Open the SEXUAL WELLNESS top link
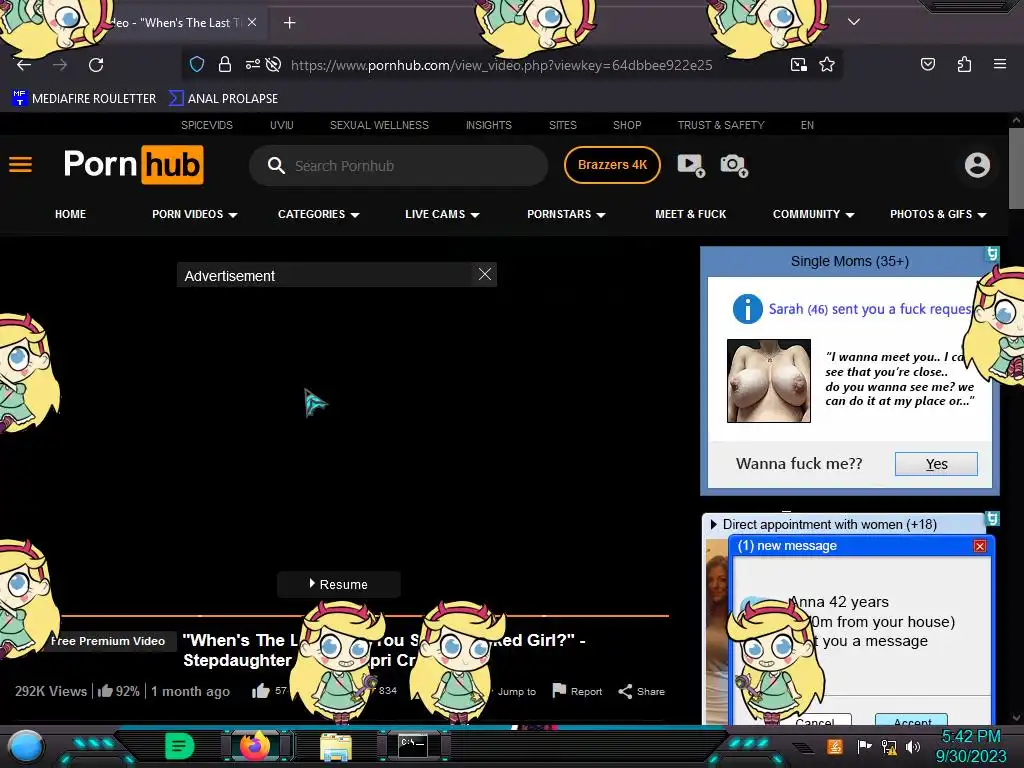The width and height of the screenshot is (1024, 768). (379, 125)
